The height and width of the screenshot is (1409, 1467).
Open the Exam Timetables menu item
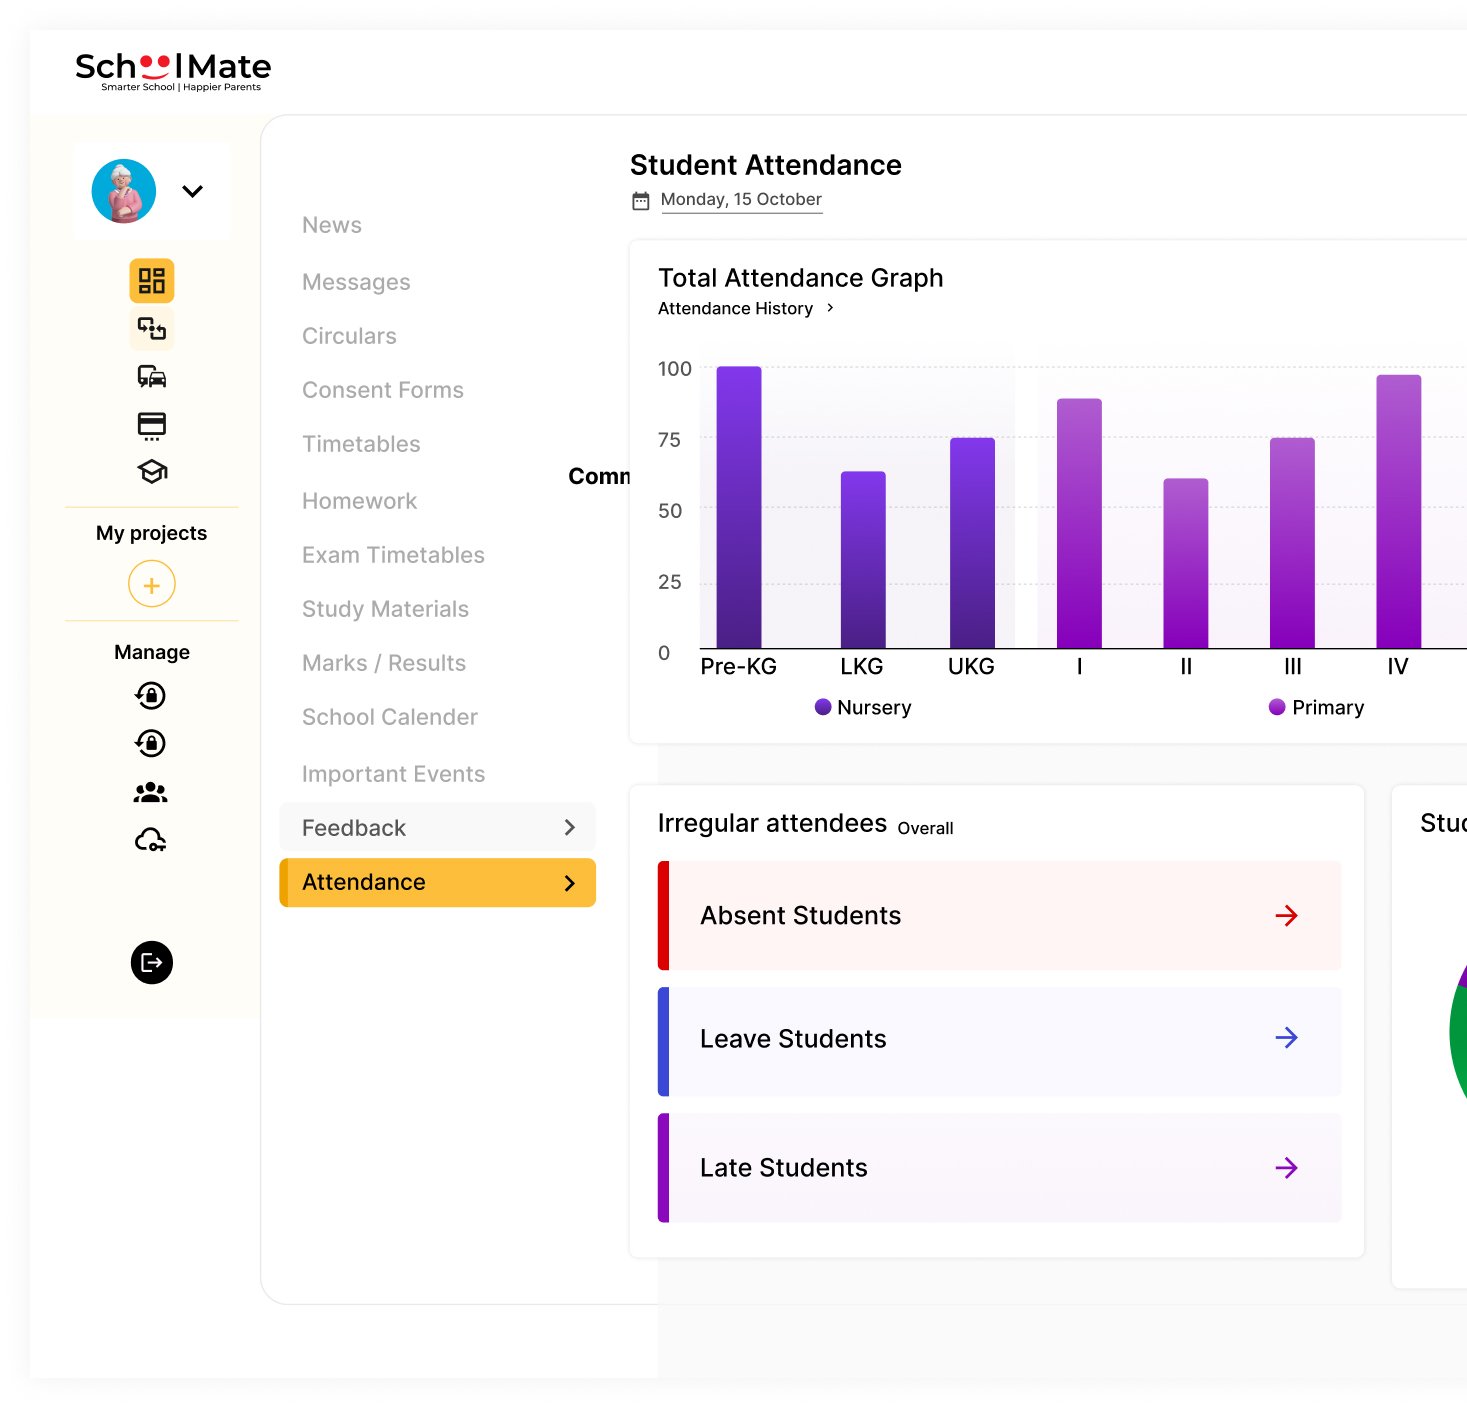[x=393, y=555]
